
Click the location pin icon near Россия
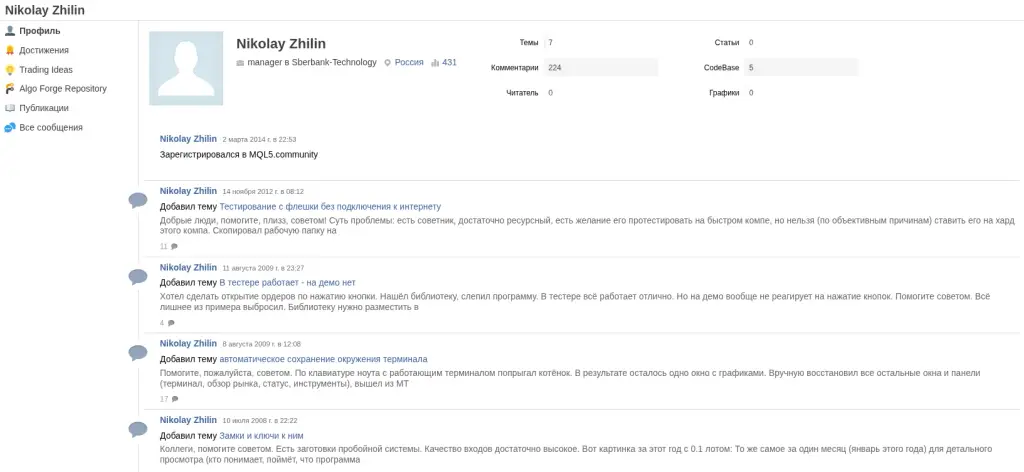(x=387, y=63)
